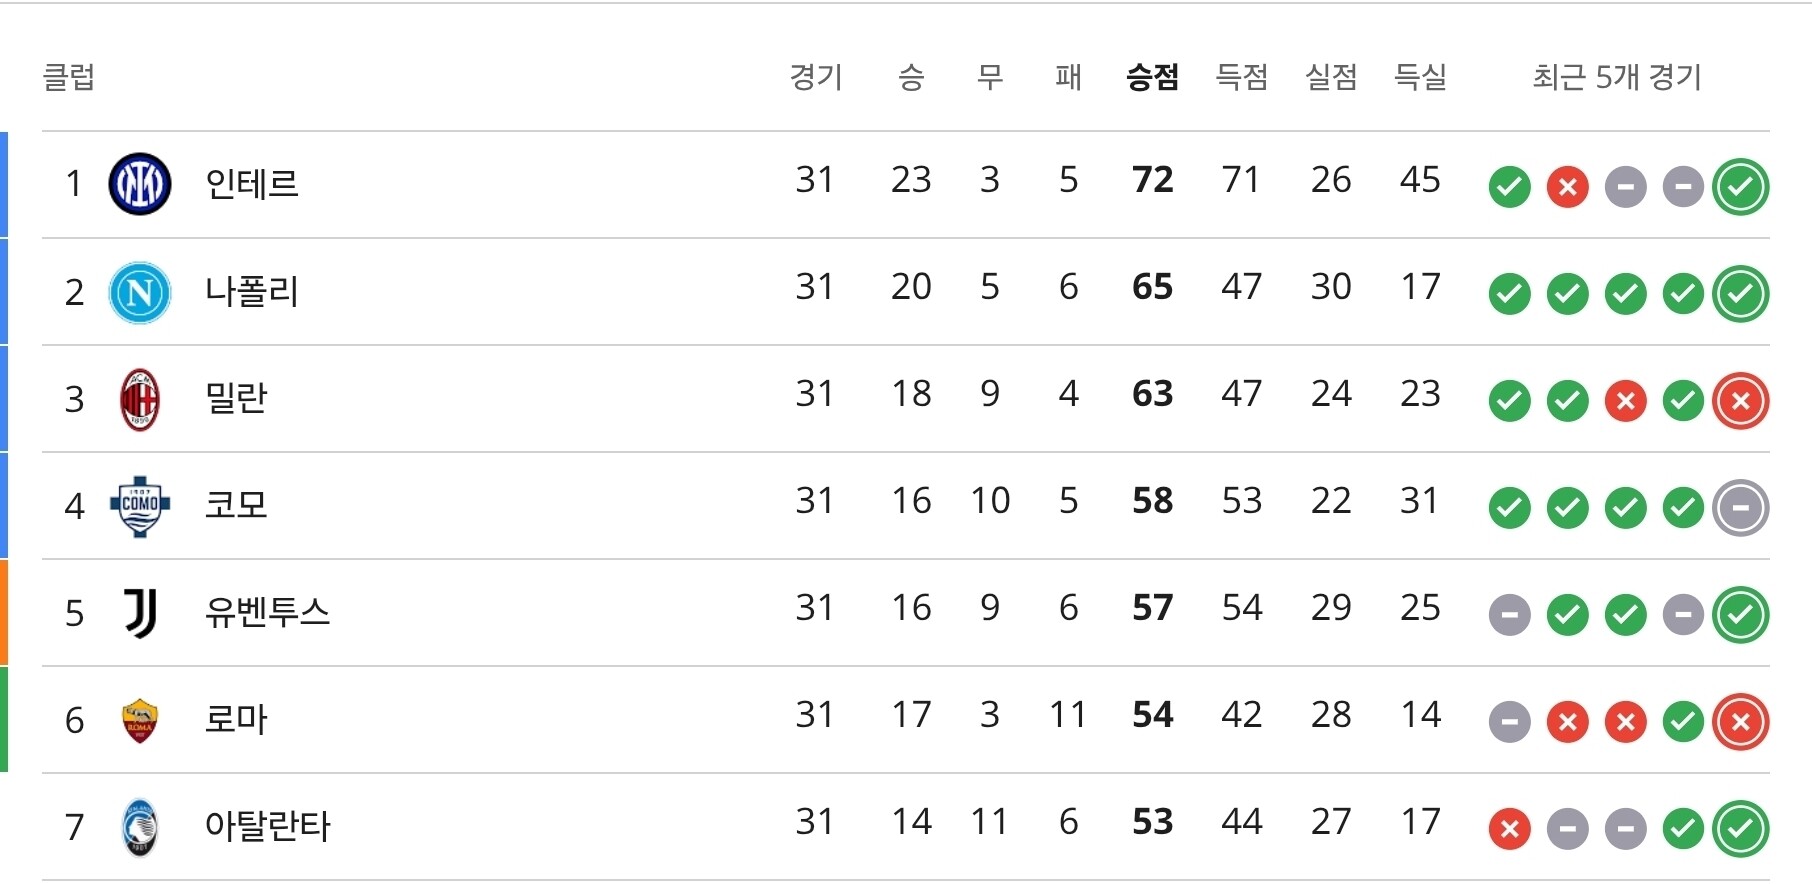Open the 인테르 team link

coord(252,184)
